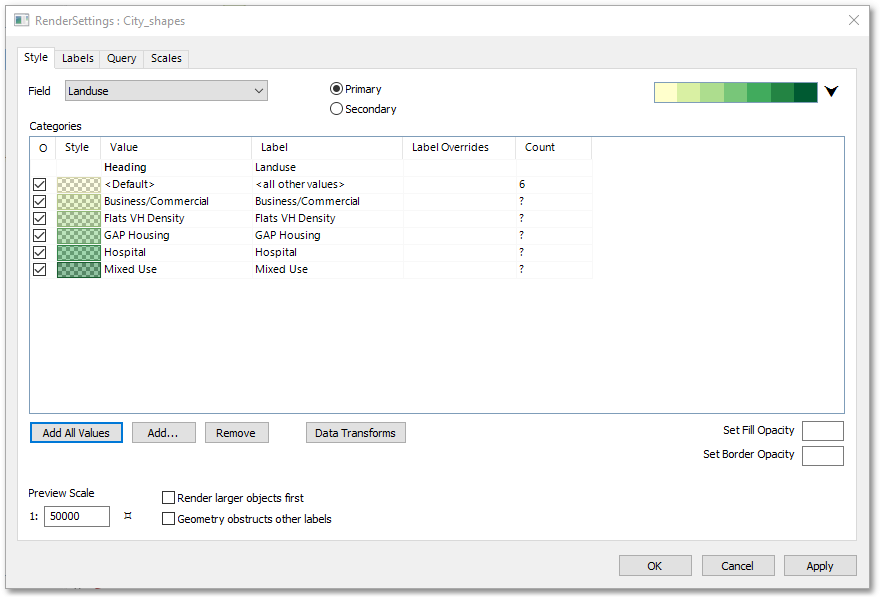The height and width of the screenshot is (600, 881).
Task: Click the Mixed Use style swatch
Action: (x=79, y=269)
